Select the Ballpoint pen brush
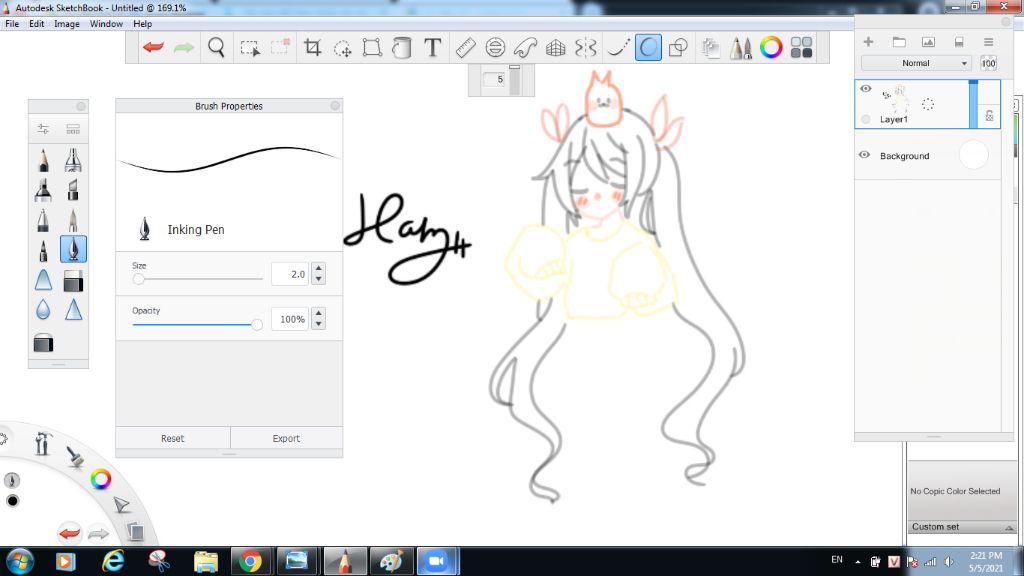This screenshot has width=1024, height=576. 43,220
